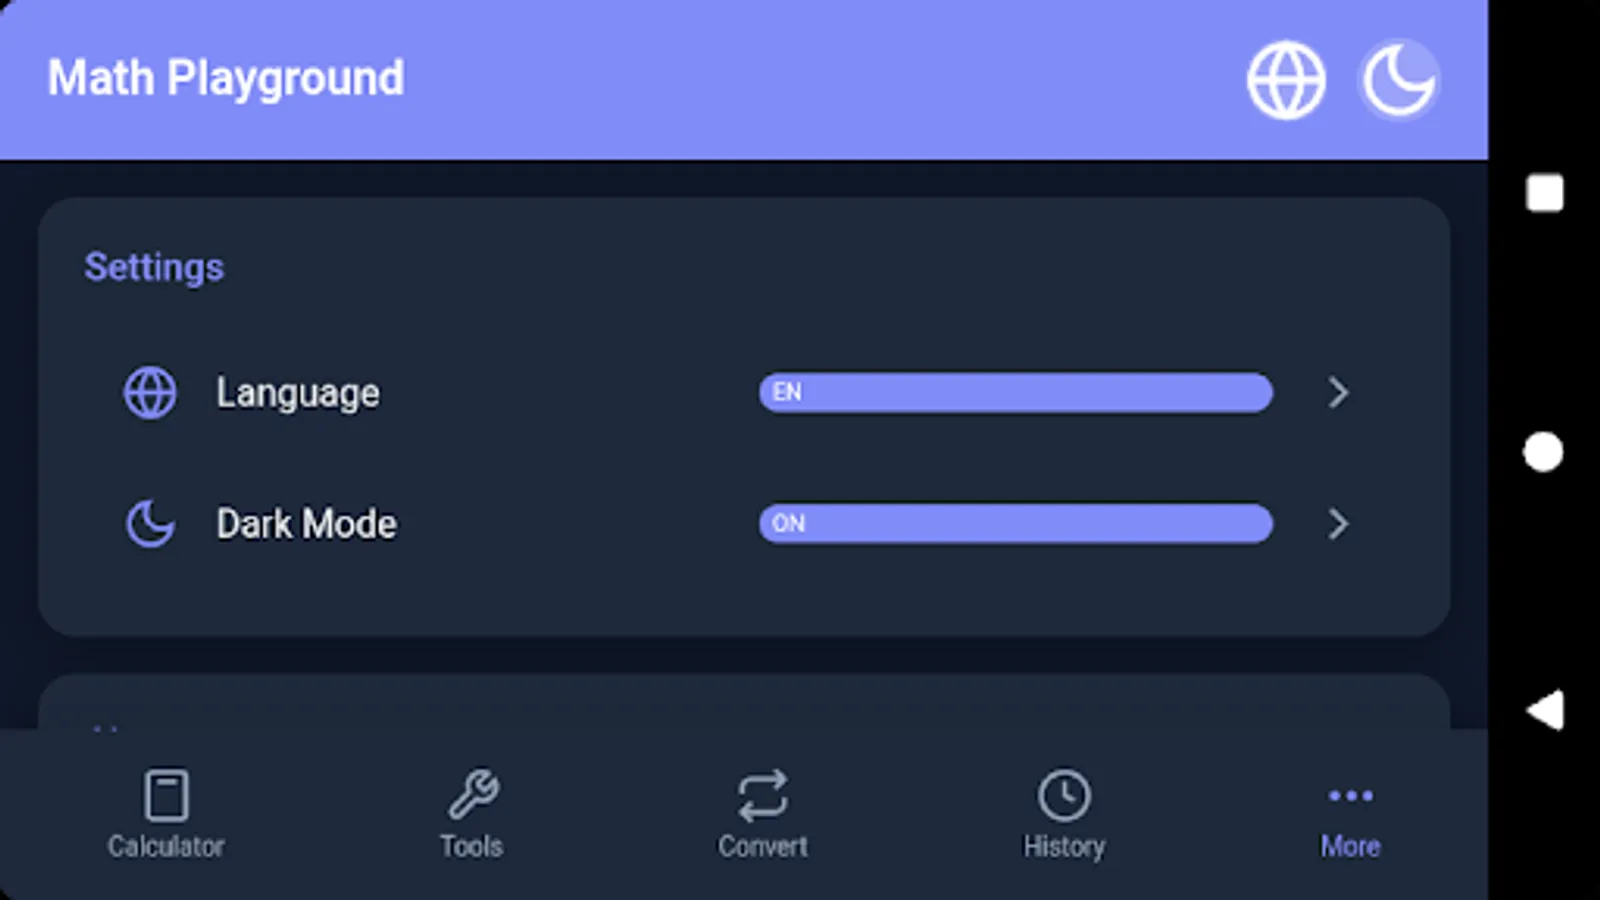
Task: Switch the Language setting from EN
Action: click(x=1015, y=392)
